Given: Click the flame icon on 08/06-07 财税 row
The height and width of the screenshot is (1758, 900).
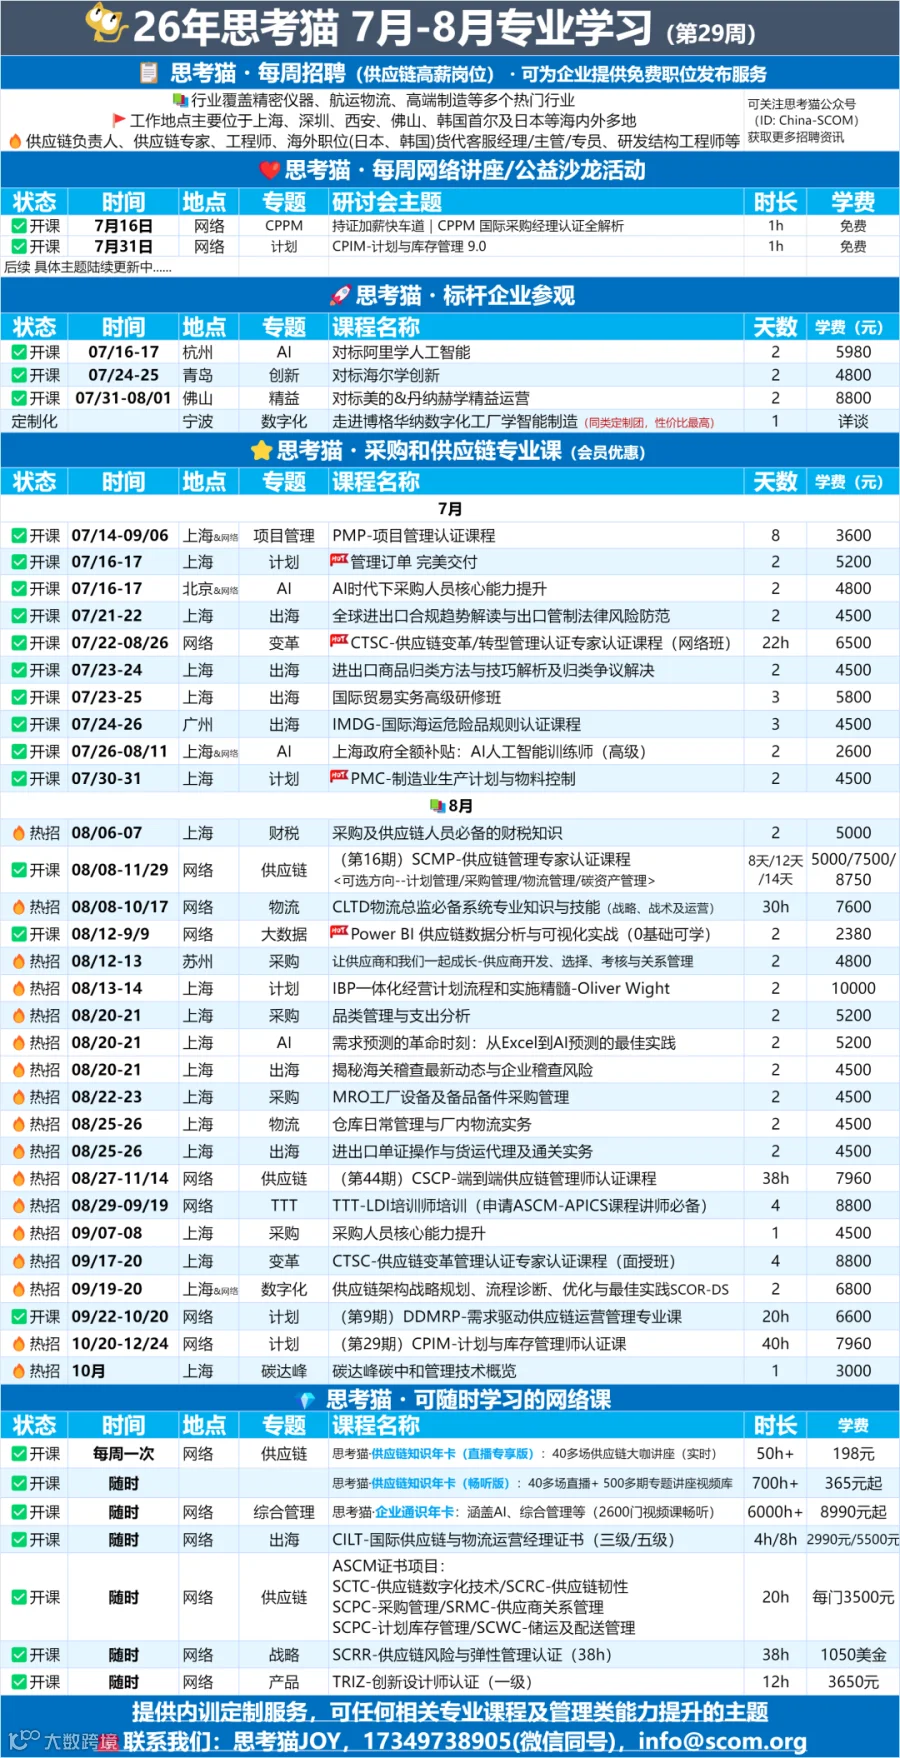Looking at the screenshot, I should coord(19,832).
